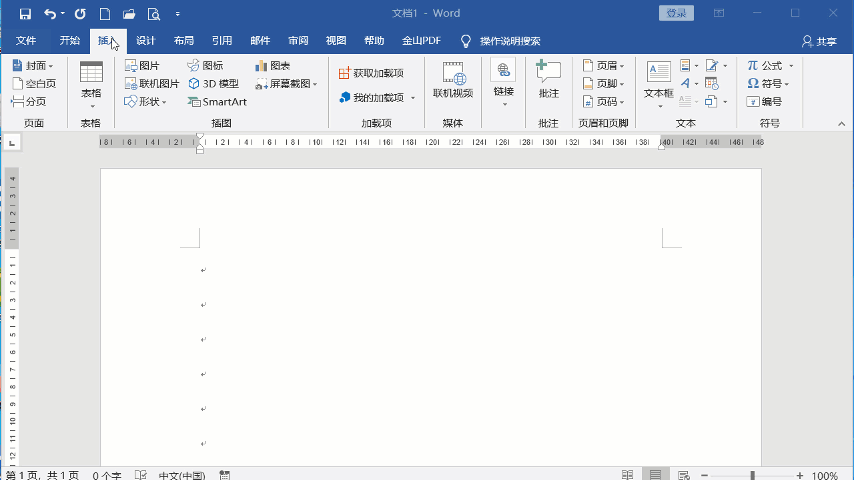Screen dimensions: 854x480
Task: Open the Text Box (文本框) gallery
Action: 658,84
